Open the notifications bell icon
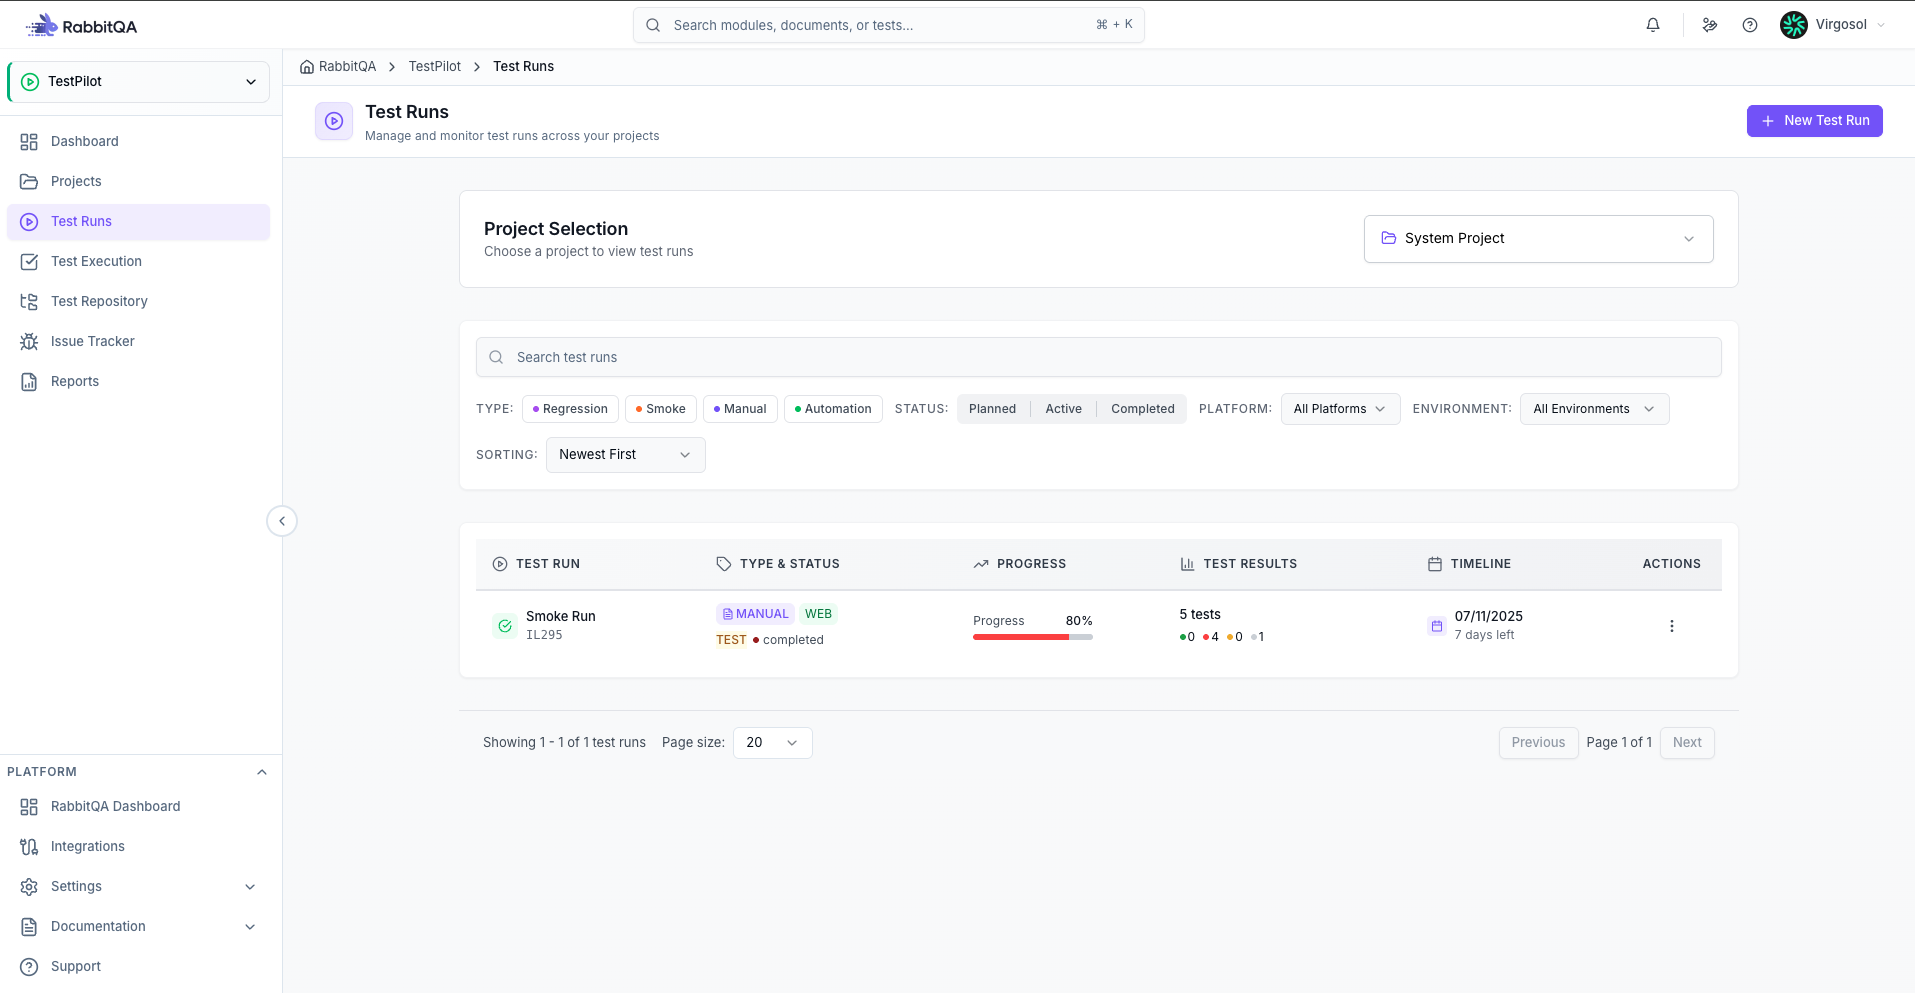The image size is (1915, 993). pos(1653,25)
